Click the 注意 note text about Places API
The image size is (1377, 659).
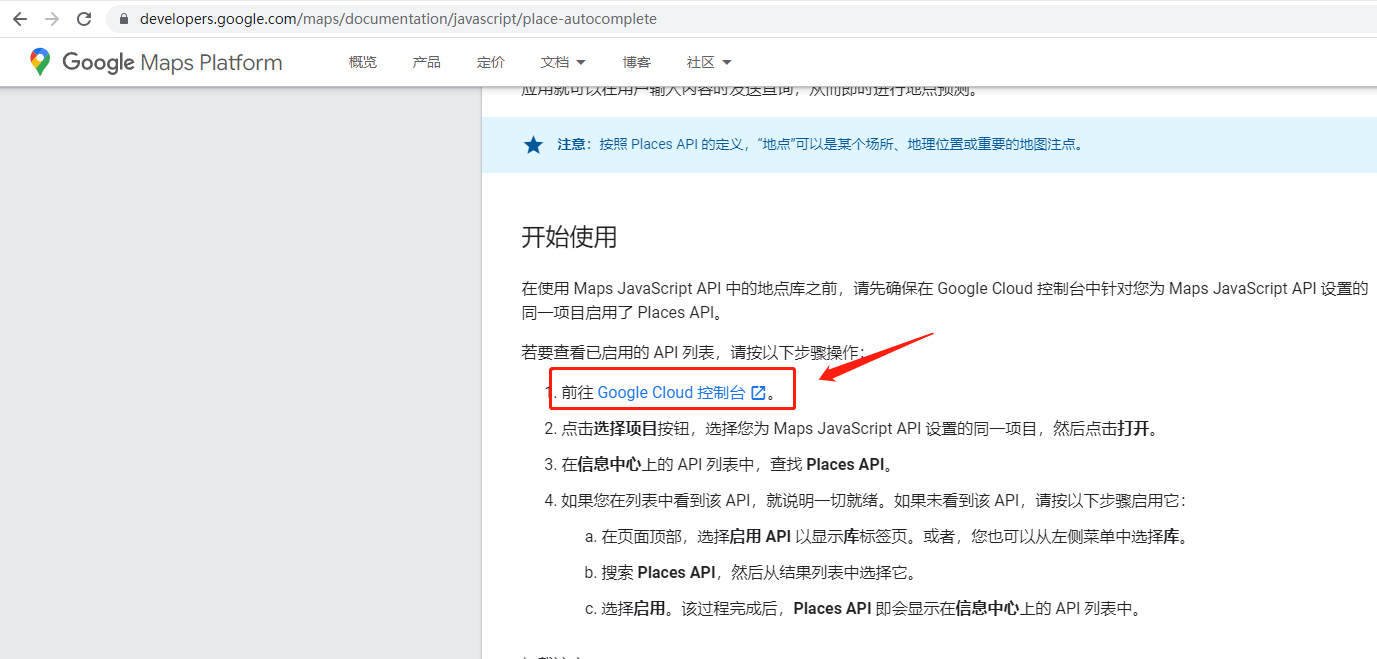click(x=820, y=144)
